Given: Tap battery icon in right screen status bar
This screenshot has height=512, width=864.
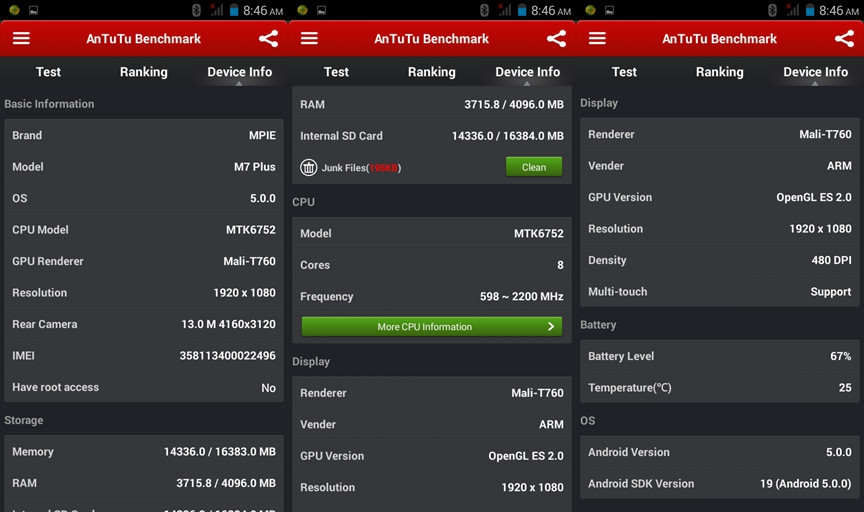Looking at the screenshot, I should 809,10.
